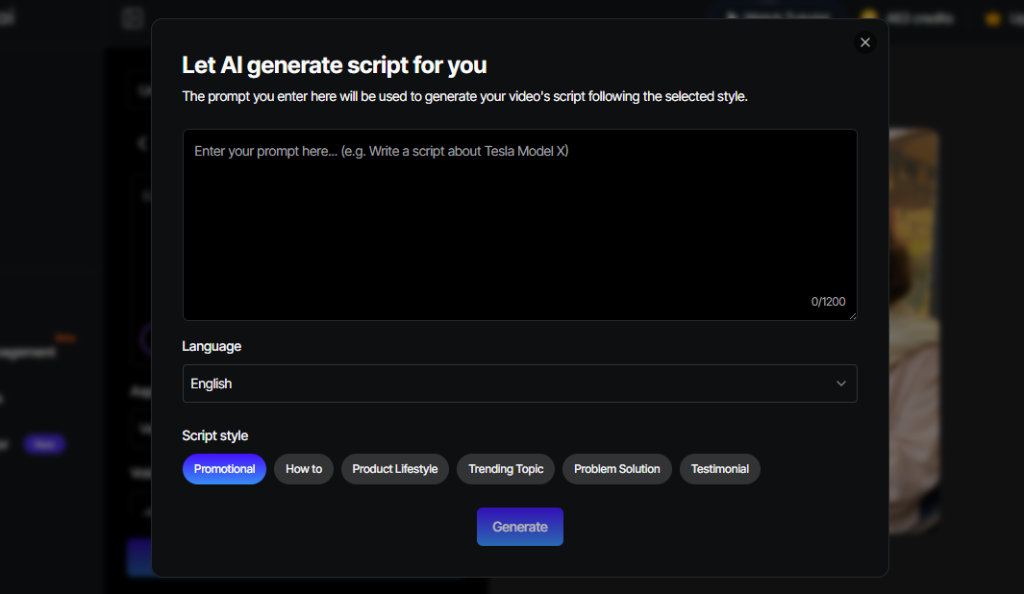The image size is (1024, 594).
Task: Click the blurred purple New badge in sidebar
Action: point(44,444)
